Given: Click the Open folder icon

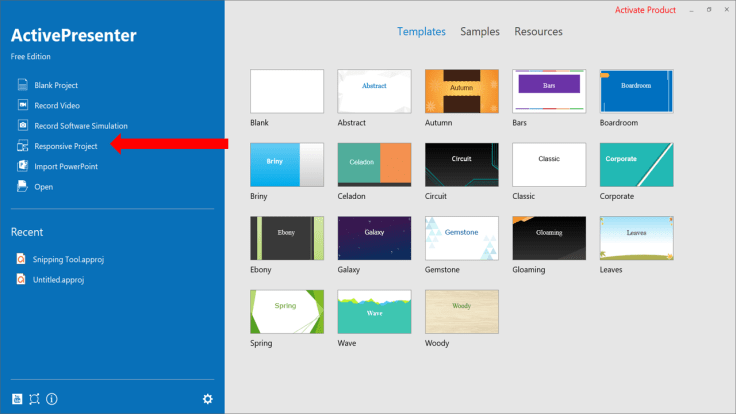Looking at the screenshot, I should pos(23,186).
